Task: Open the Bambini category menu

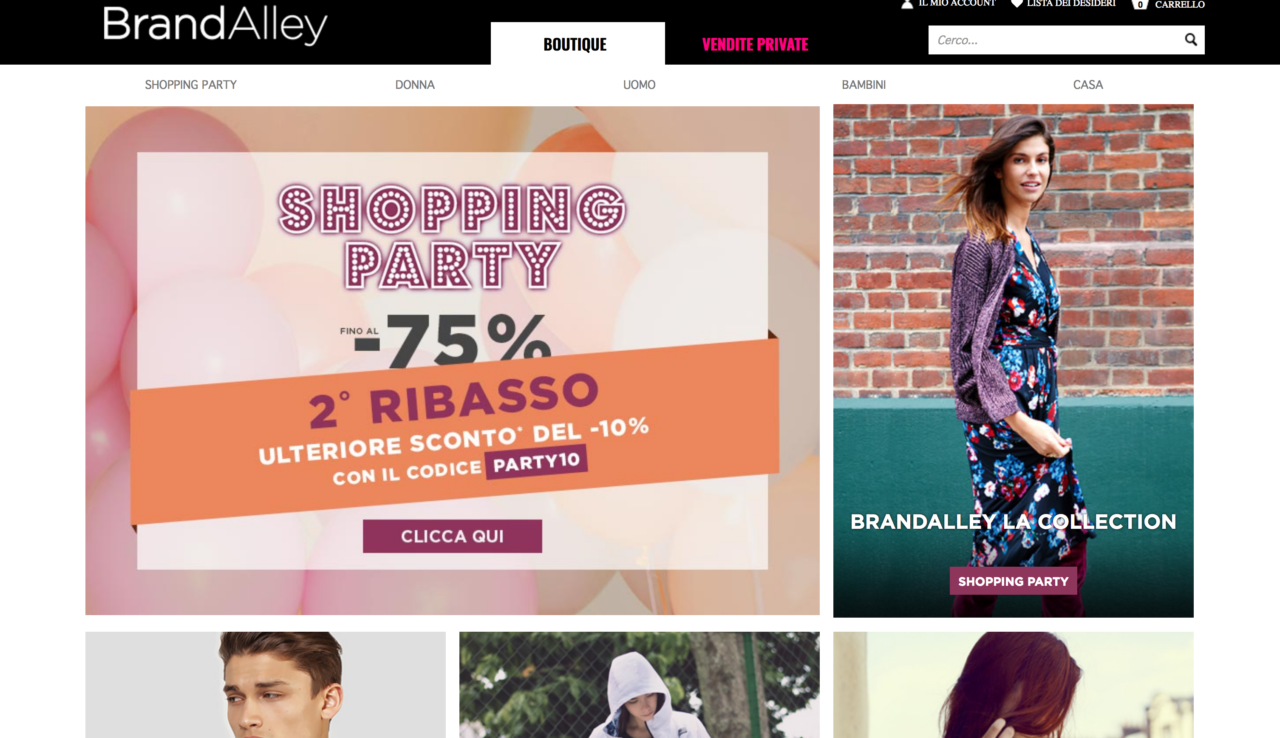Action: pyautogui.click(x=864, y=85)
